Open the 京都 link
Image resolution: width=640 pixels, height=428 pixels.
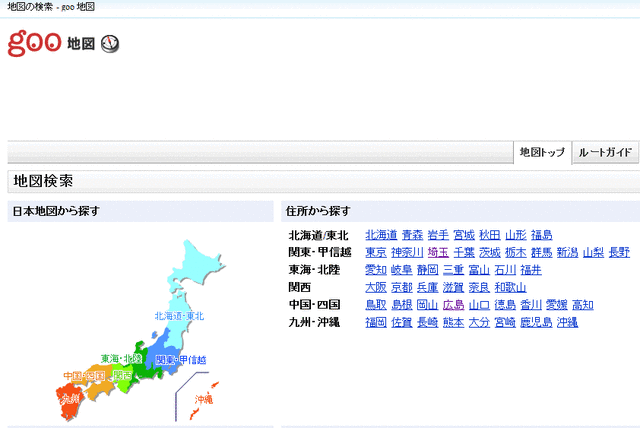pyautogui.click(x=402, y=288)
